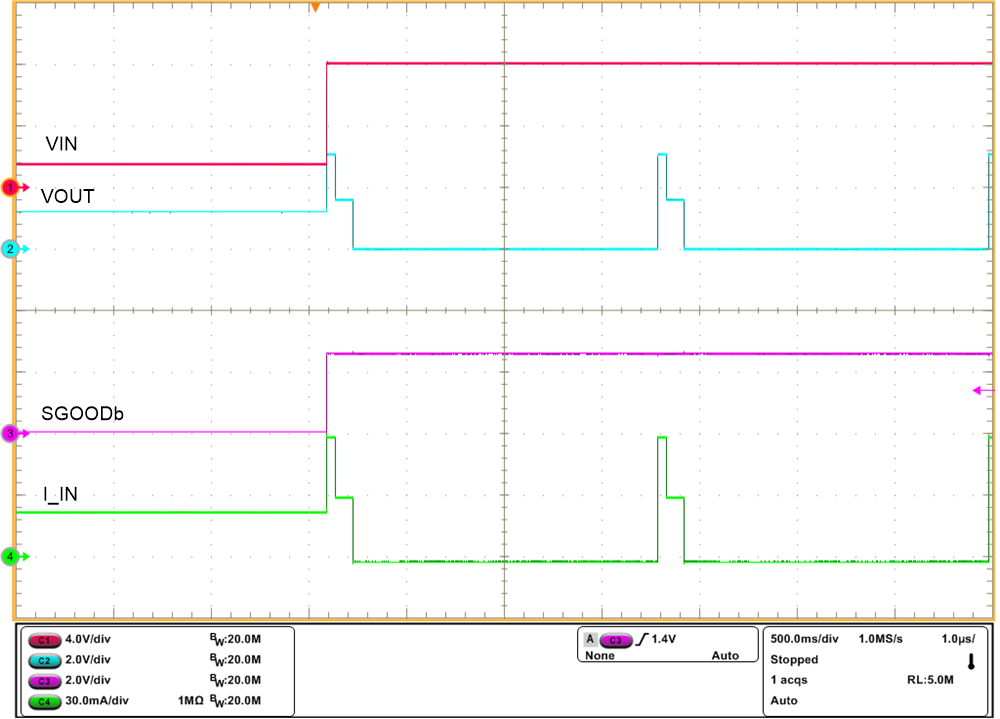Click the pink channel 3 level arrow
1000x719 pixels.
click(978, 390)
